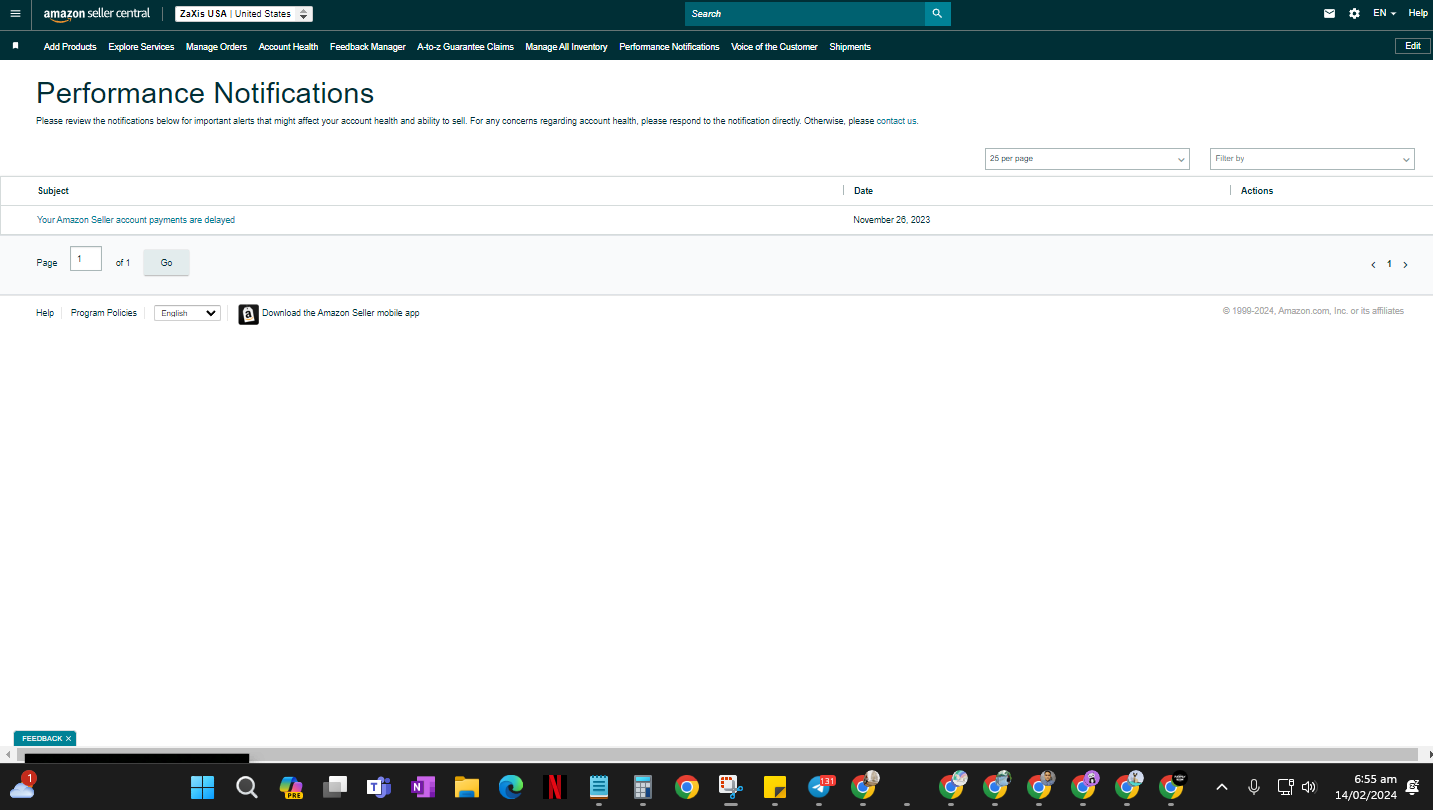
Task: Expand the Filter by dropdown
Action: click(x=1312, y=159)
